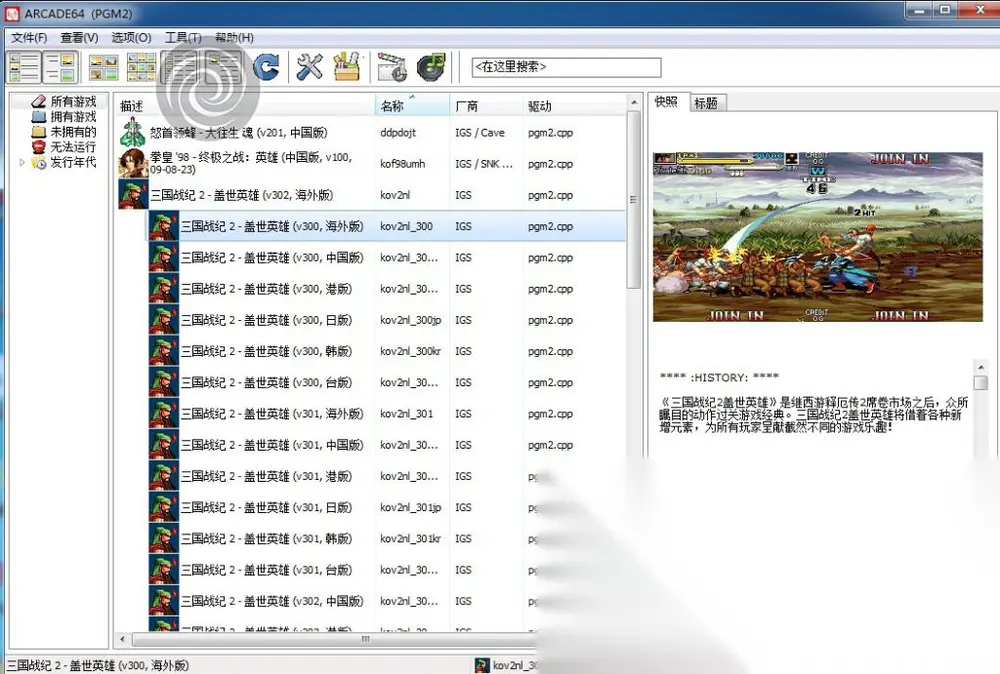The image size is (1000, 674).
Task: Toggle the folder list pane toolbar button
Action: (x=24, y=67)
